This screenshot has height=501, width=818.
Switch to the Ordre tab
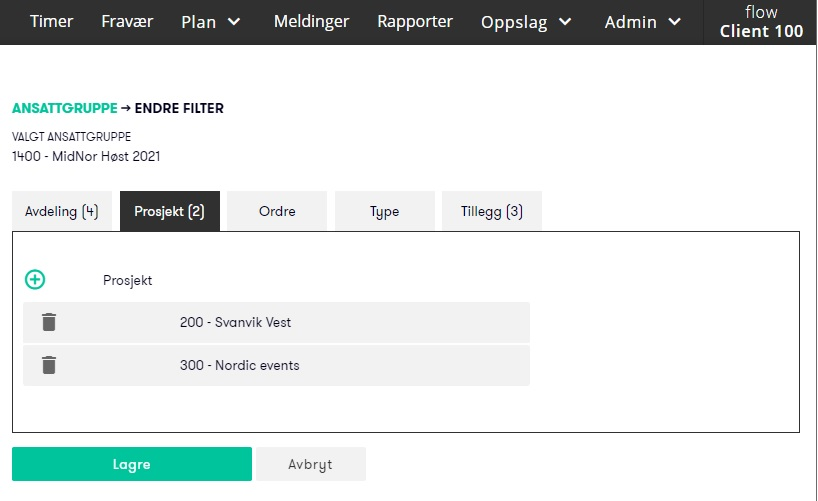(277, 212)
